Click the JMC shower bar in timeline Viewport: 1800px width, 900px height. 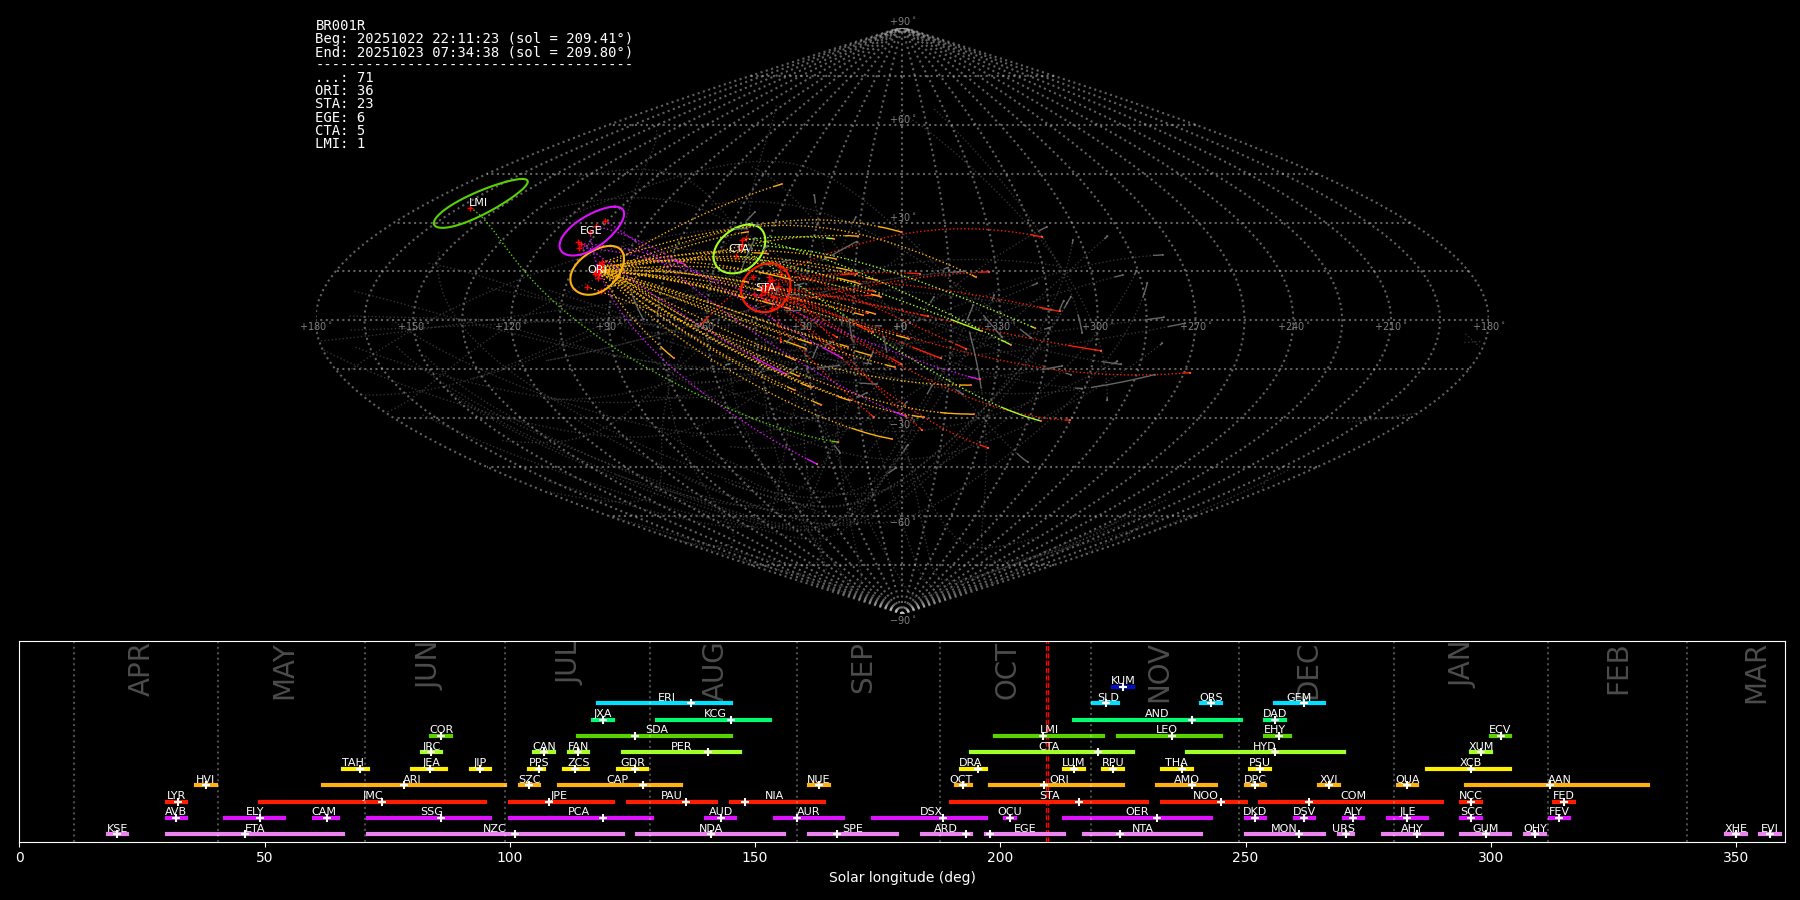pyautogui.click(x=373, y=802)
